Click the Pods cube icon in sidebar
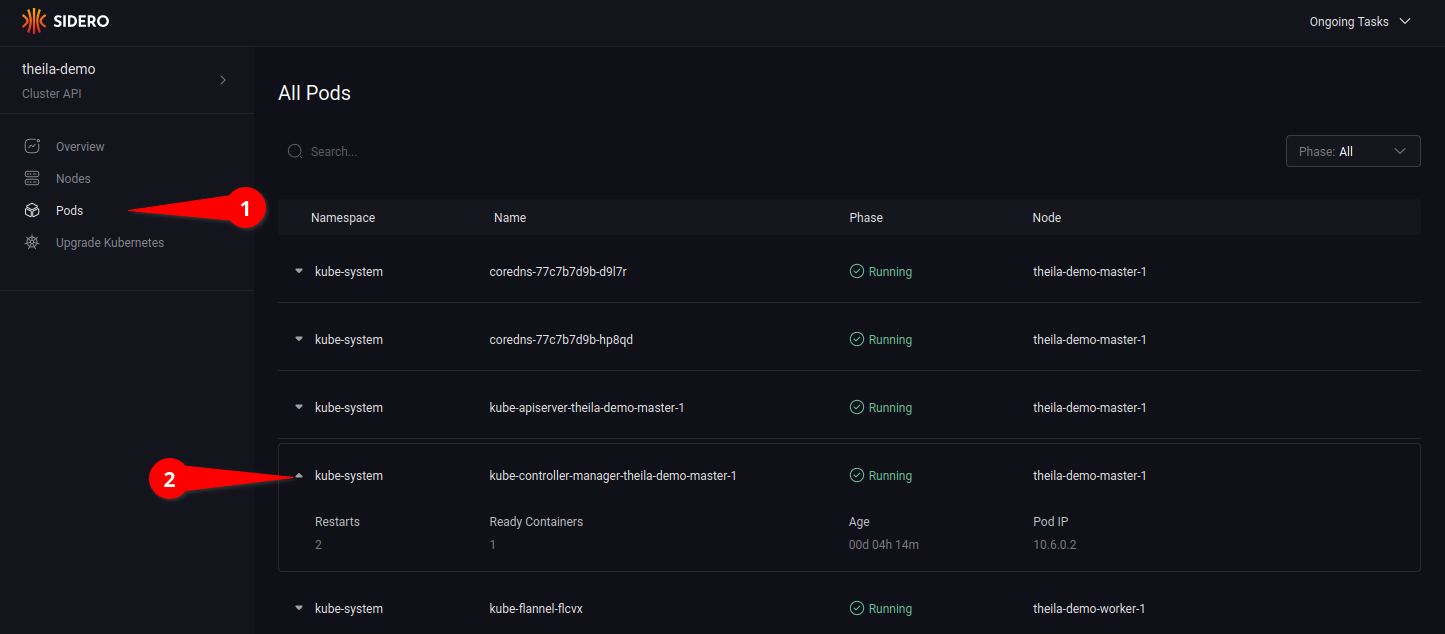 [x=33, y=211]
